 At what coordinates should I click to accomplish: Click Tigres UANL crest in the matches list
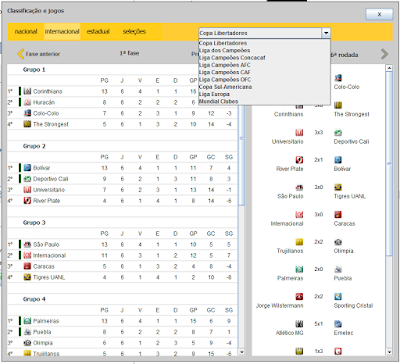point(338,187)
